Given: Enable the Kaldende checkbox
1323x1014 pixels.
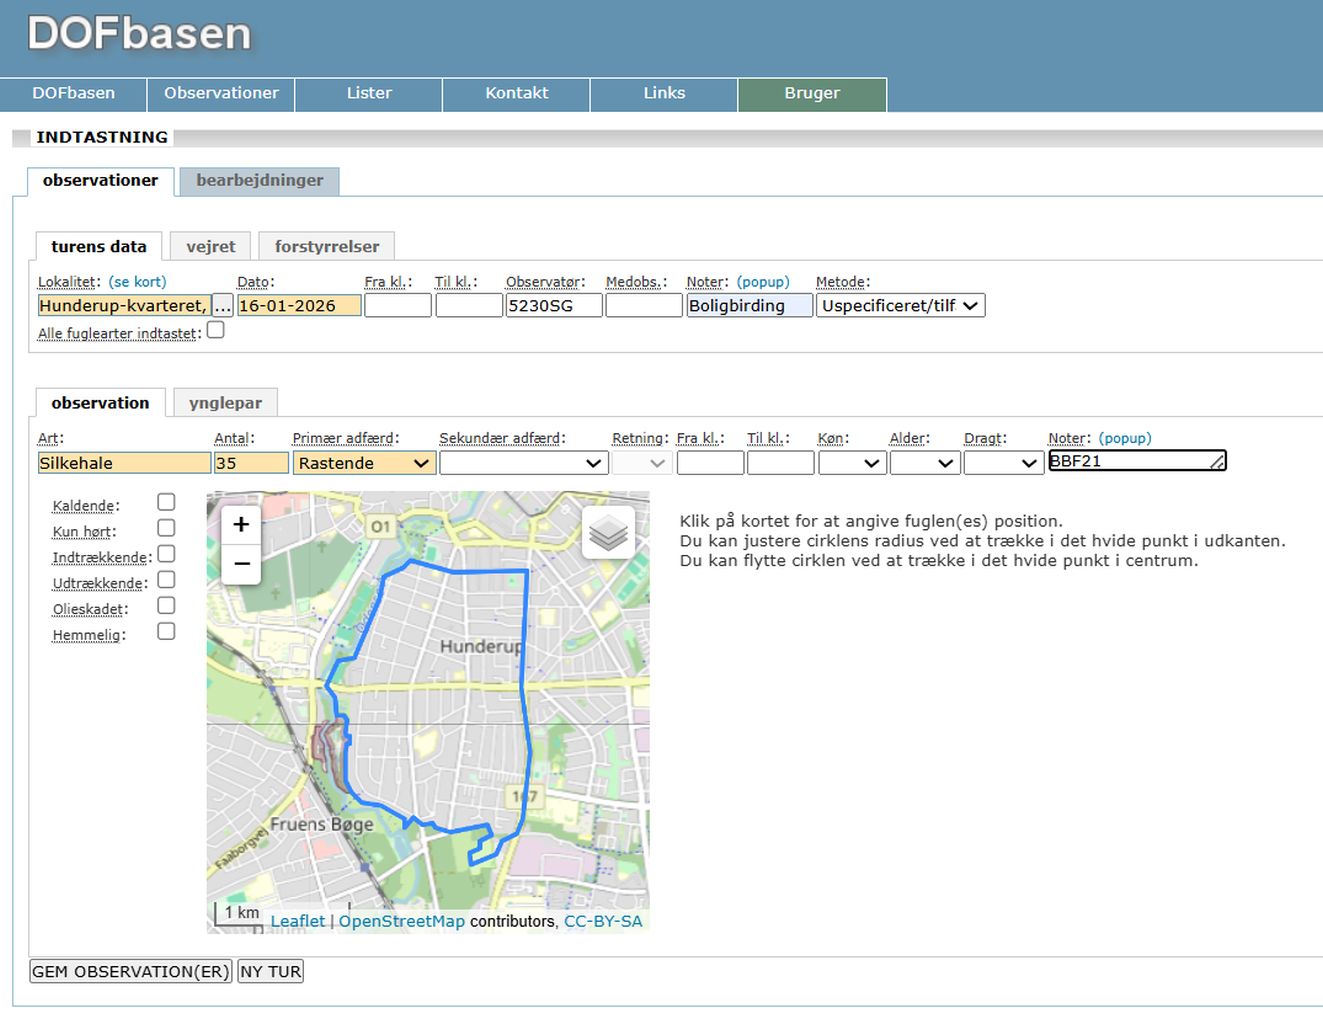Looking at the screenshot, I should [166, 502].
